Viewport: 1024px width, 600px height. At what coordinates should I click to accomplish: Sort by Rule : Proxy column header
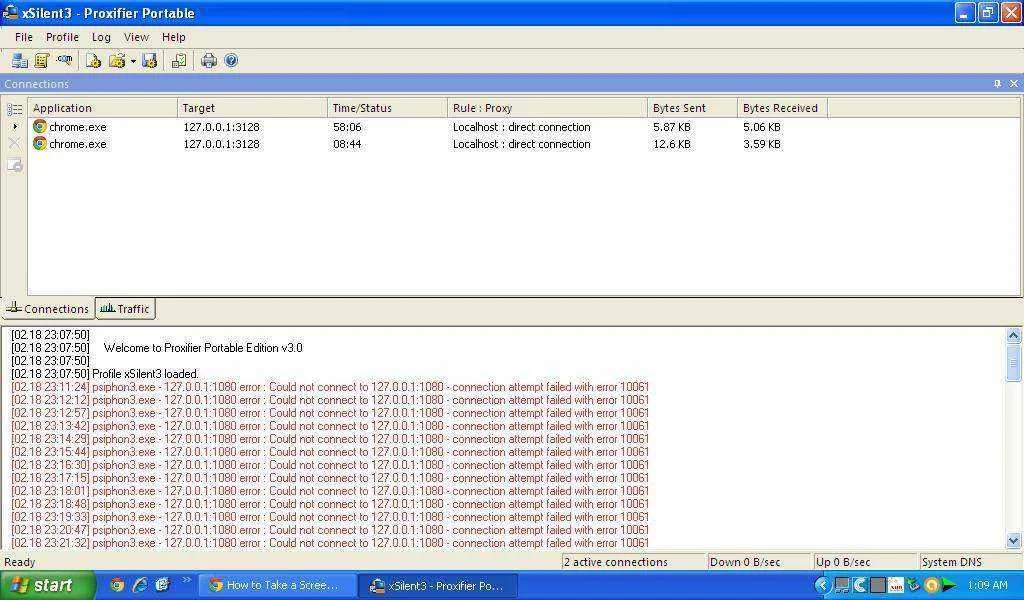click(x=547, y=108)
